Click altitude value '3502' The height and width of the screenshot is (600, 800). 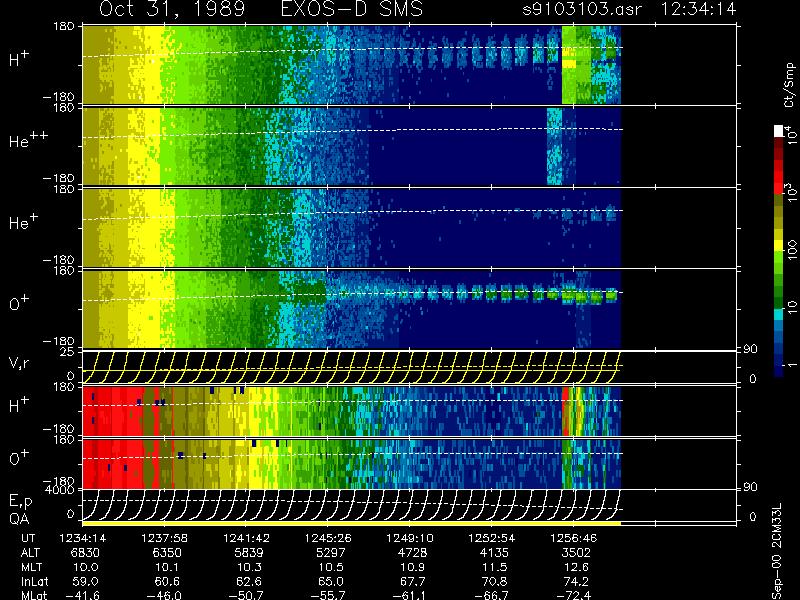tap(576, 553)
